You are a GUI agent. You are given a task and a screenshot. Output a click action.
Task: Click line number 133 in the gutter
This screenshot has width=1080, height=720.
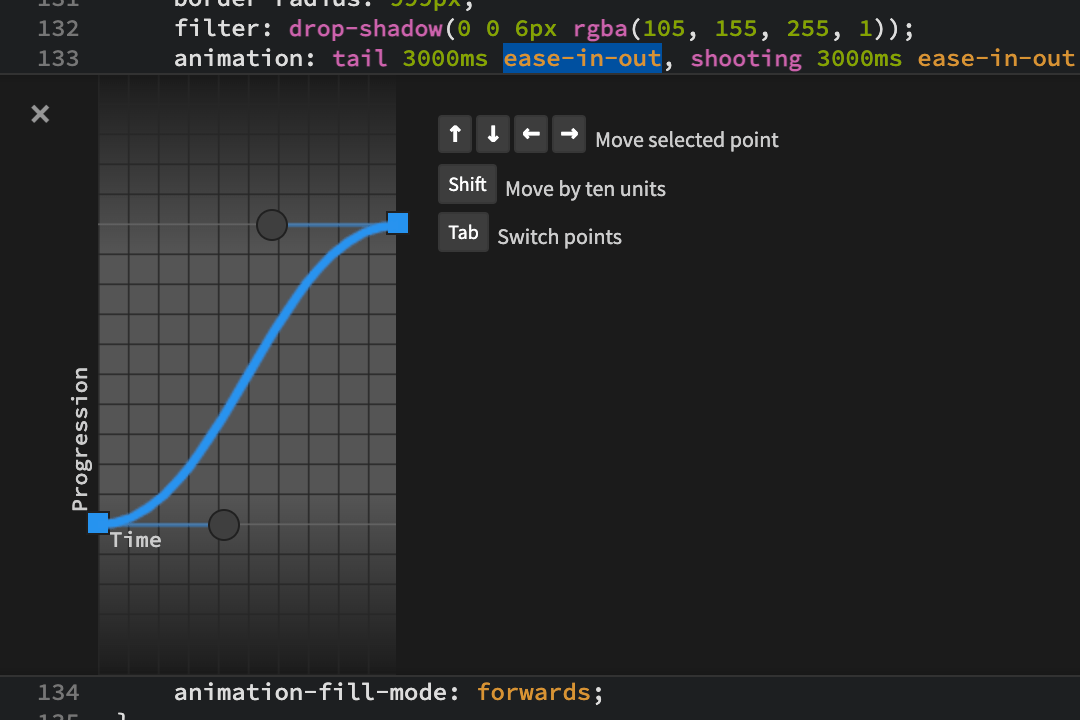58,59
